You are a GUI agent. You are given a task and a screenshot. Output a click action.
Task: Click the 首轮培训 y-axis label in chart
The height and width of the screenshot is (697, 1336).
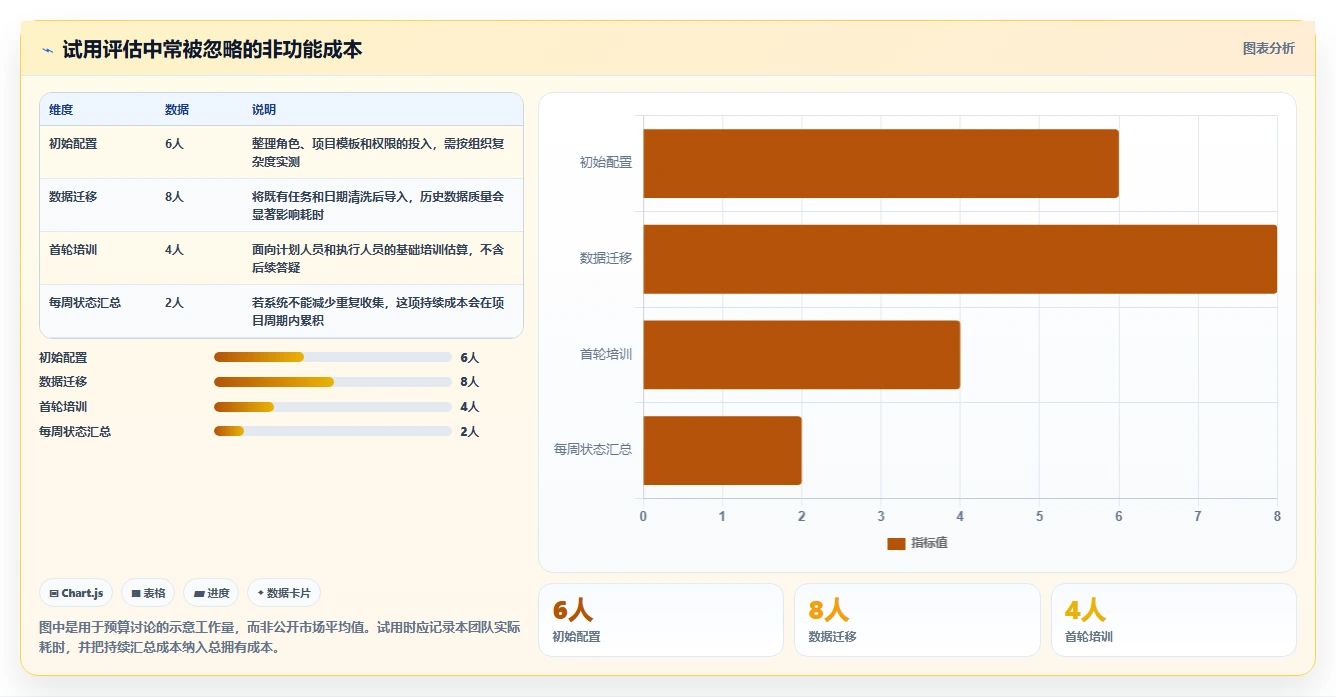[606, 354]
